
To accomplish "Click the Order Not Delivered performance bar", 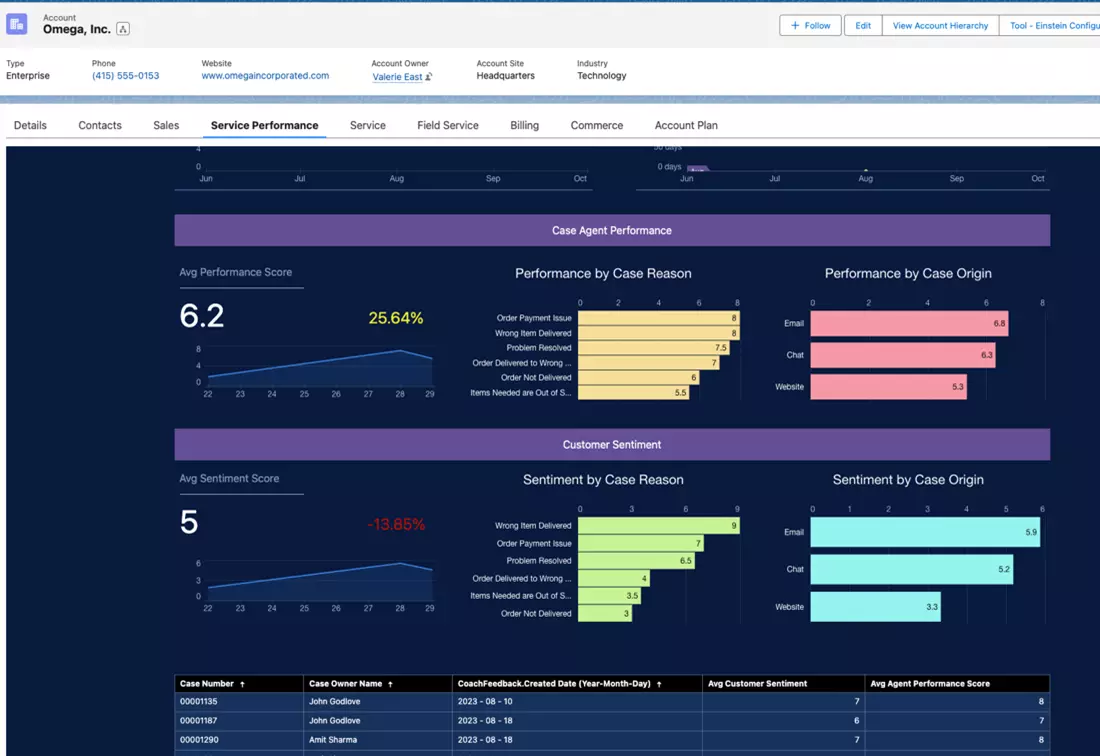I will (x=638, y=377).
